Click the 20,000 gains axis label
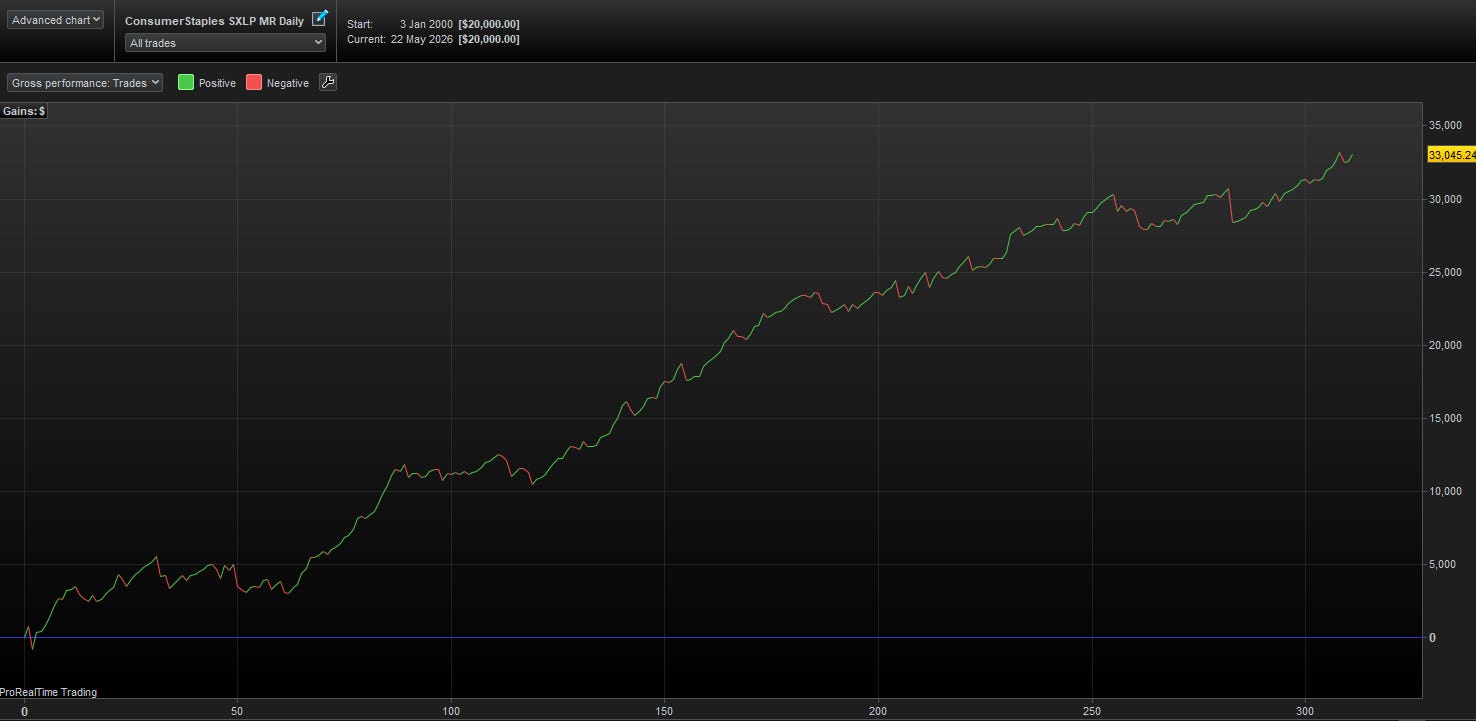Image resolution: width=1476 pixels, height=721 pixels. pyautogui.click(x=1445, y=345)
